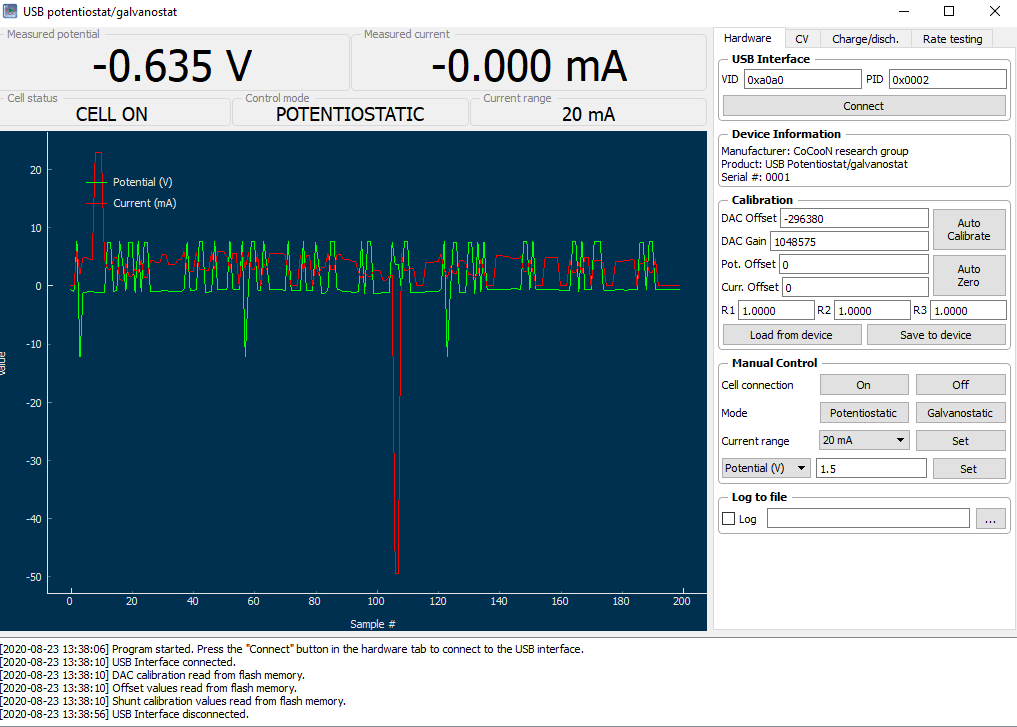Viewport: 1017px width, 727px height.
Task: Click the Auto Zero button
Action: pyautogui.click(x=968, y=276)
